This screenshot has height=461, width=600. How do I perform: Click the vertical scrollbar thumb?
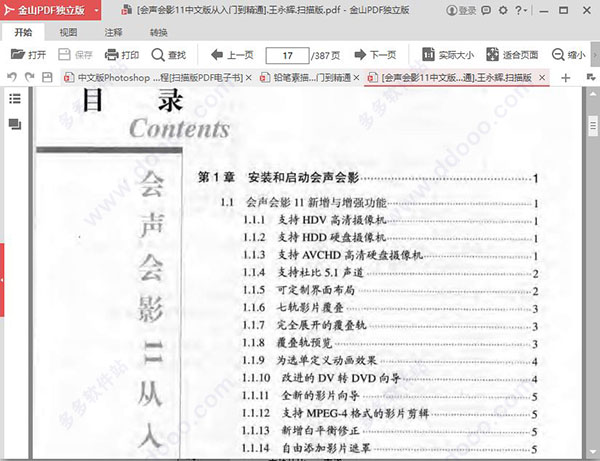click(593, 125)
